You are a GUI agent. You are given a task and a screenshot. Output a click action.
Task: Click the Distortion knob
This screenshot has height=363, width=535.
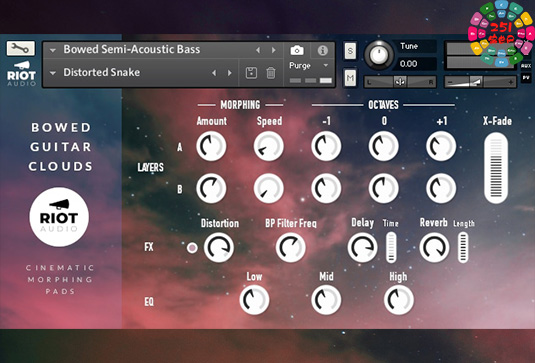(x=219, y=248)
